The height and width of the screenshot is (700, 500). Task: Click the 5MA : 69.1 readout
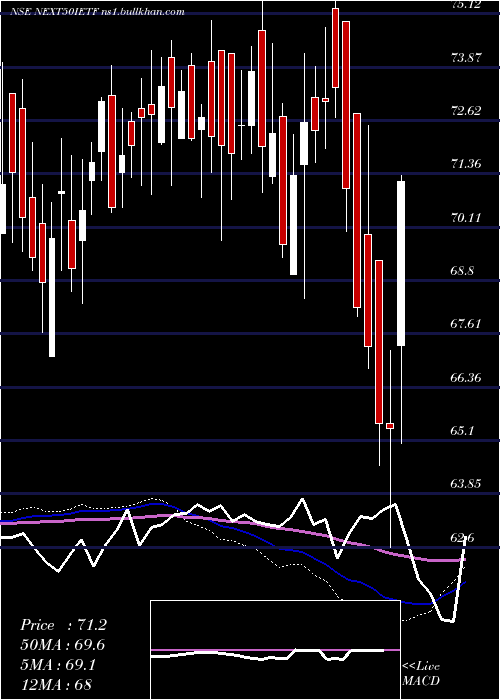(x=58, y=665)
